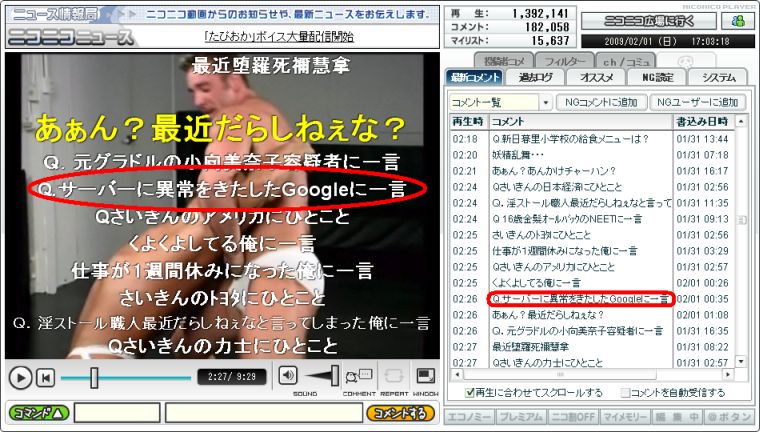Click the volume slider handle
Image resolution: width=760 pixels, height=432 pixels.
[x=335, y=376]
